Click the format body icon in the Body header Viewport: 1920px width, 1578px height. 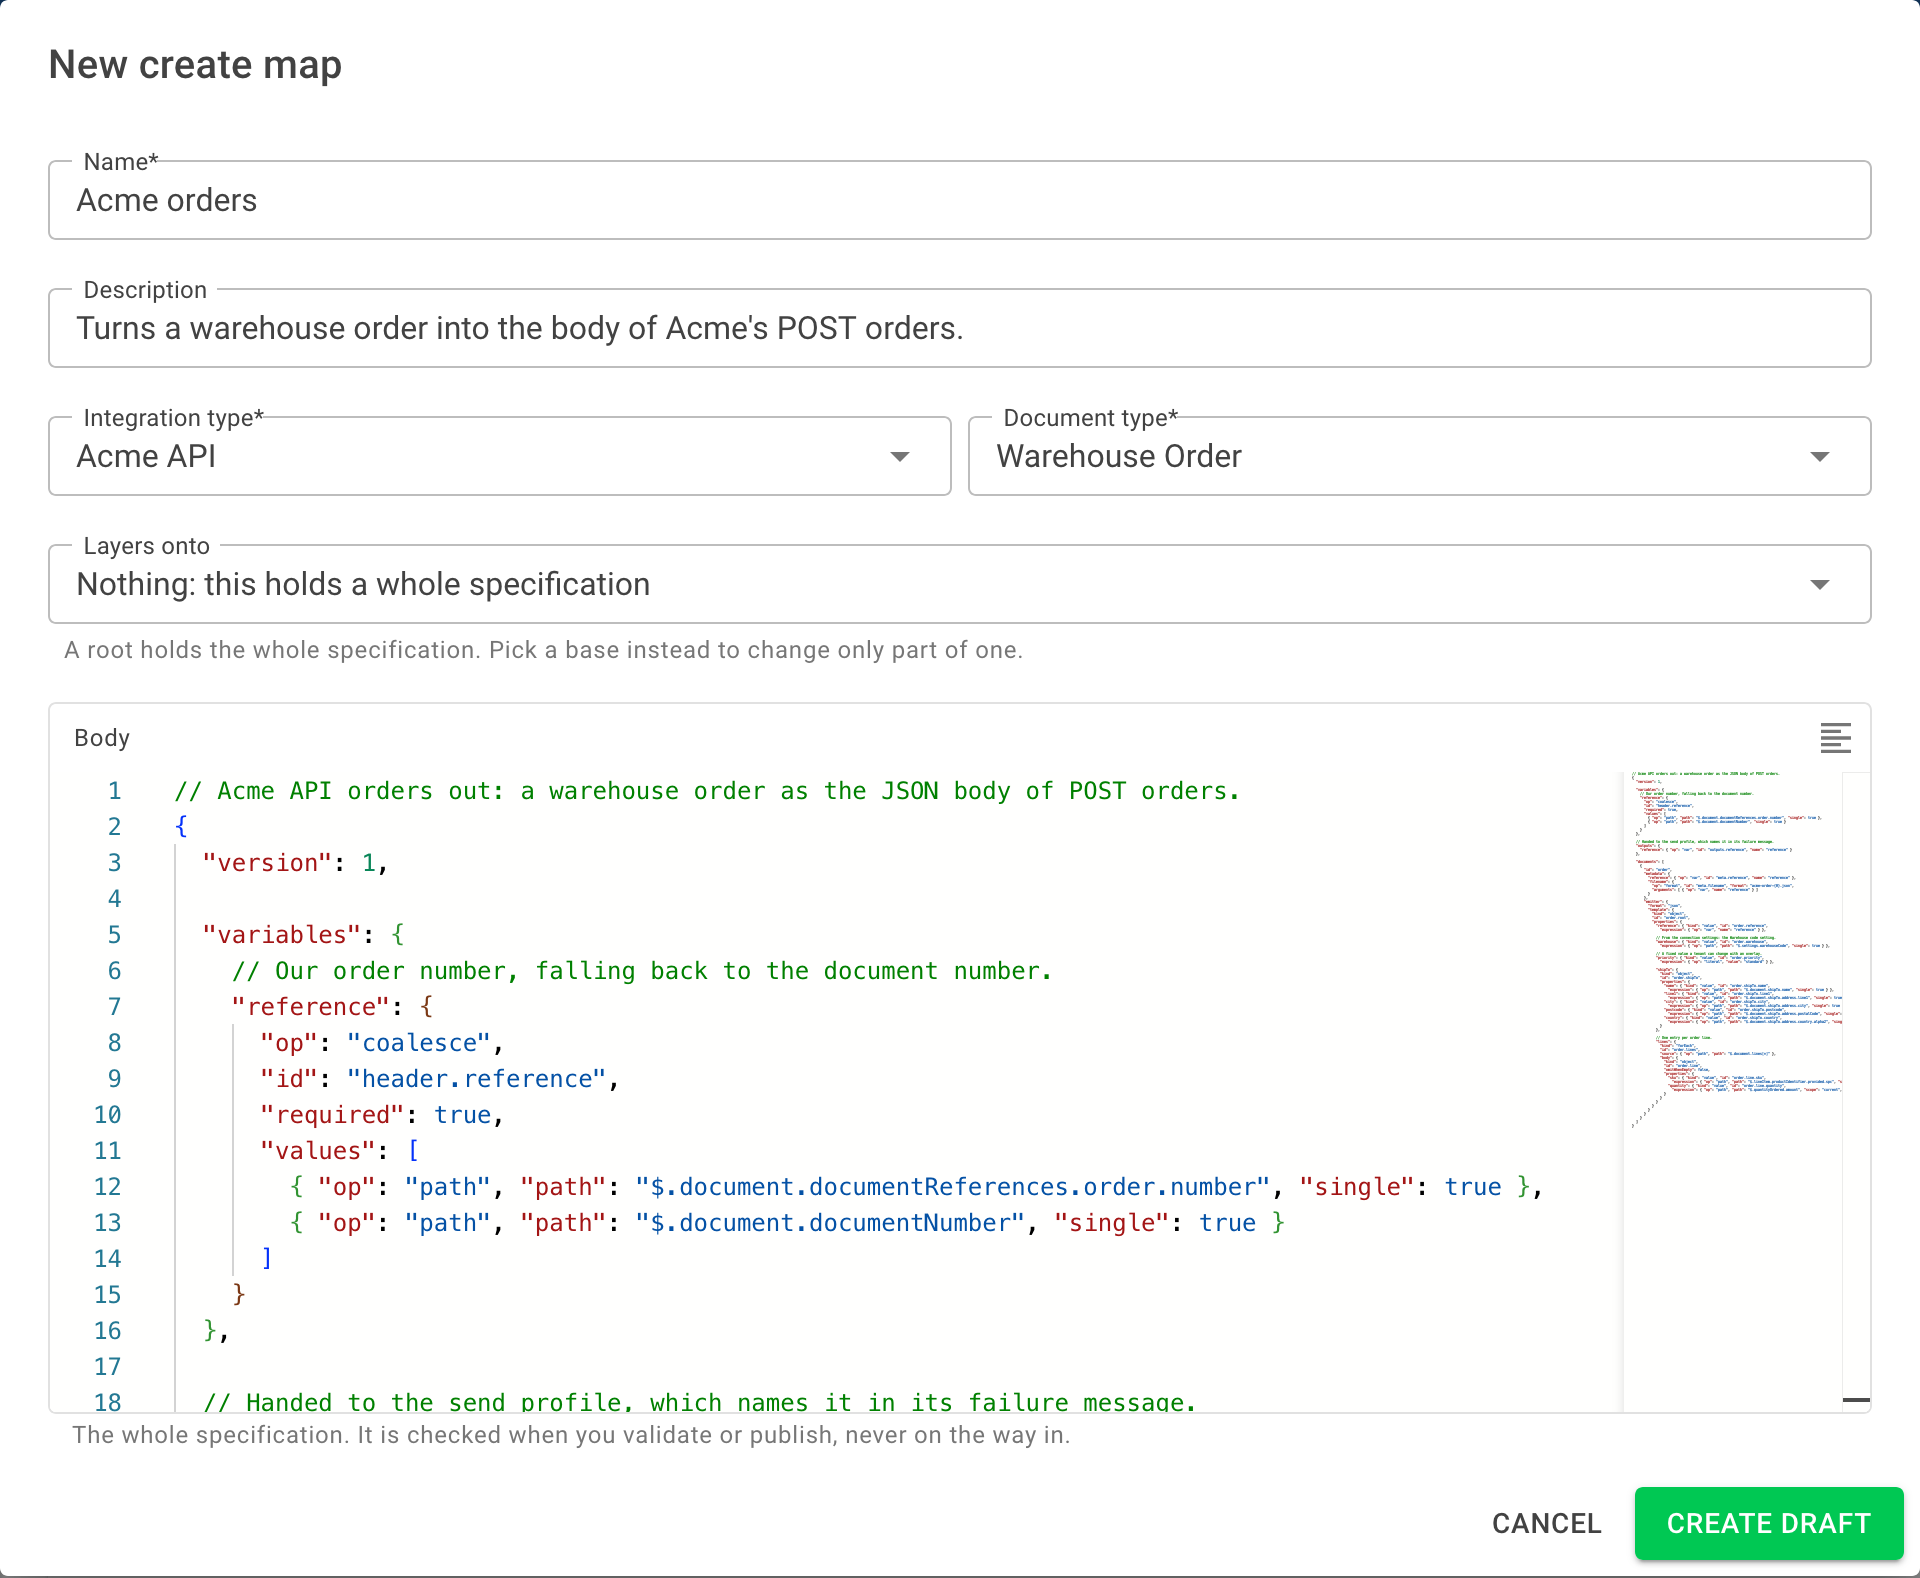click(x=1835, y=738)
